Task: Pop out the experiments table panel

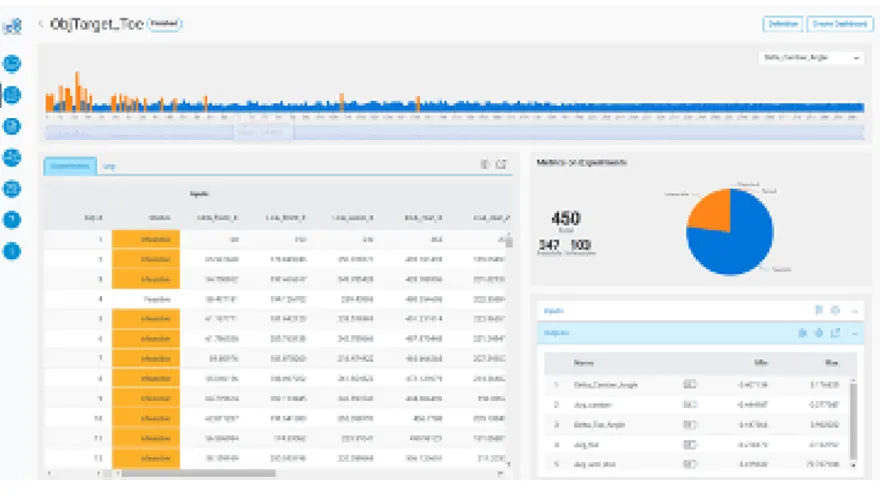Action: pyautogui.click(x=502, y=164)
